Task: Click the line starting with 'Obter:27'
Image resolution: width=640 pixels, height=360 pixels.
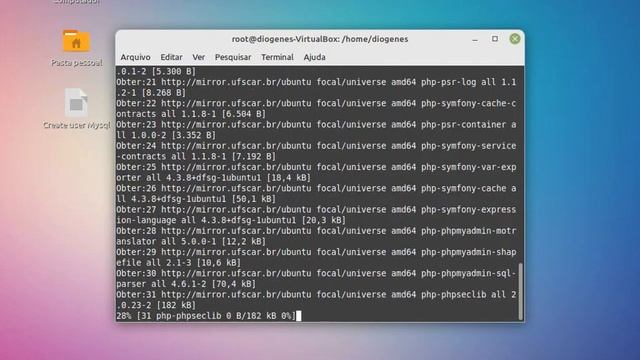Action: pos(316,209)
